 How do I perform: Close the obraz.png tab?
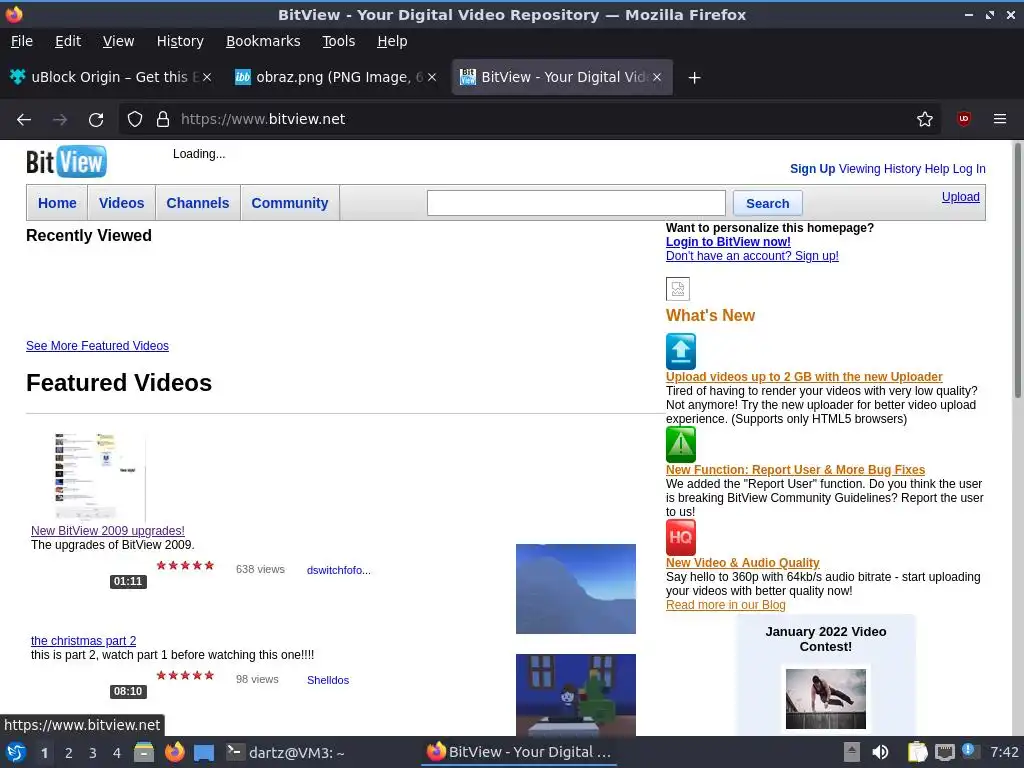432,77
